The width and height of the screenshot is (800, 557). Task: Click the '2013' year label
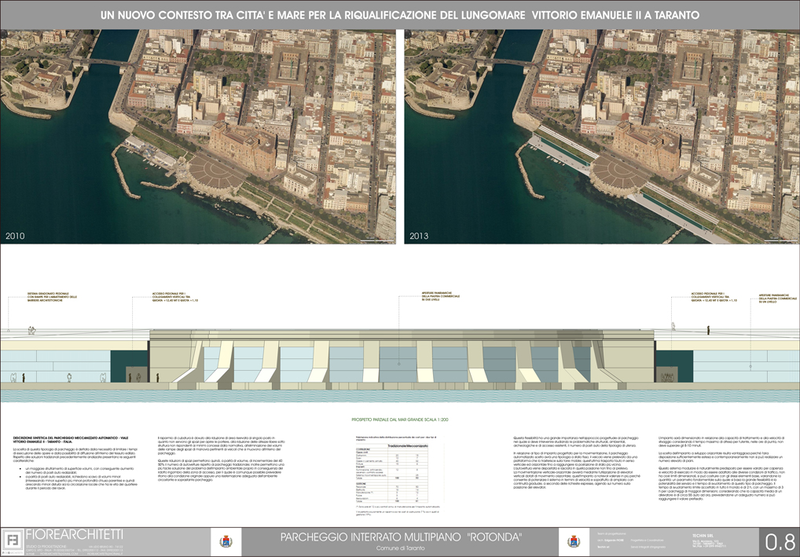tap(420, 237)
